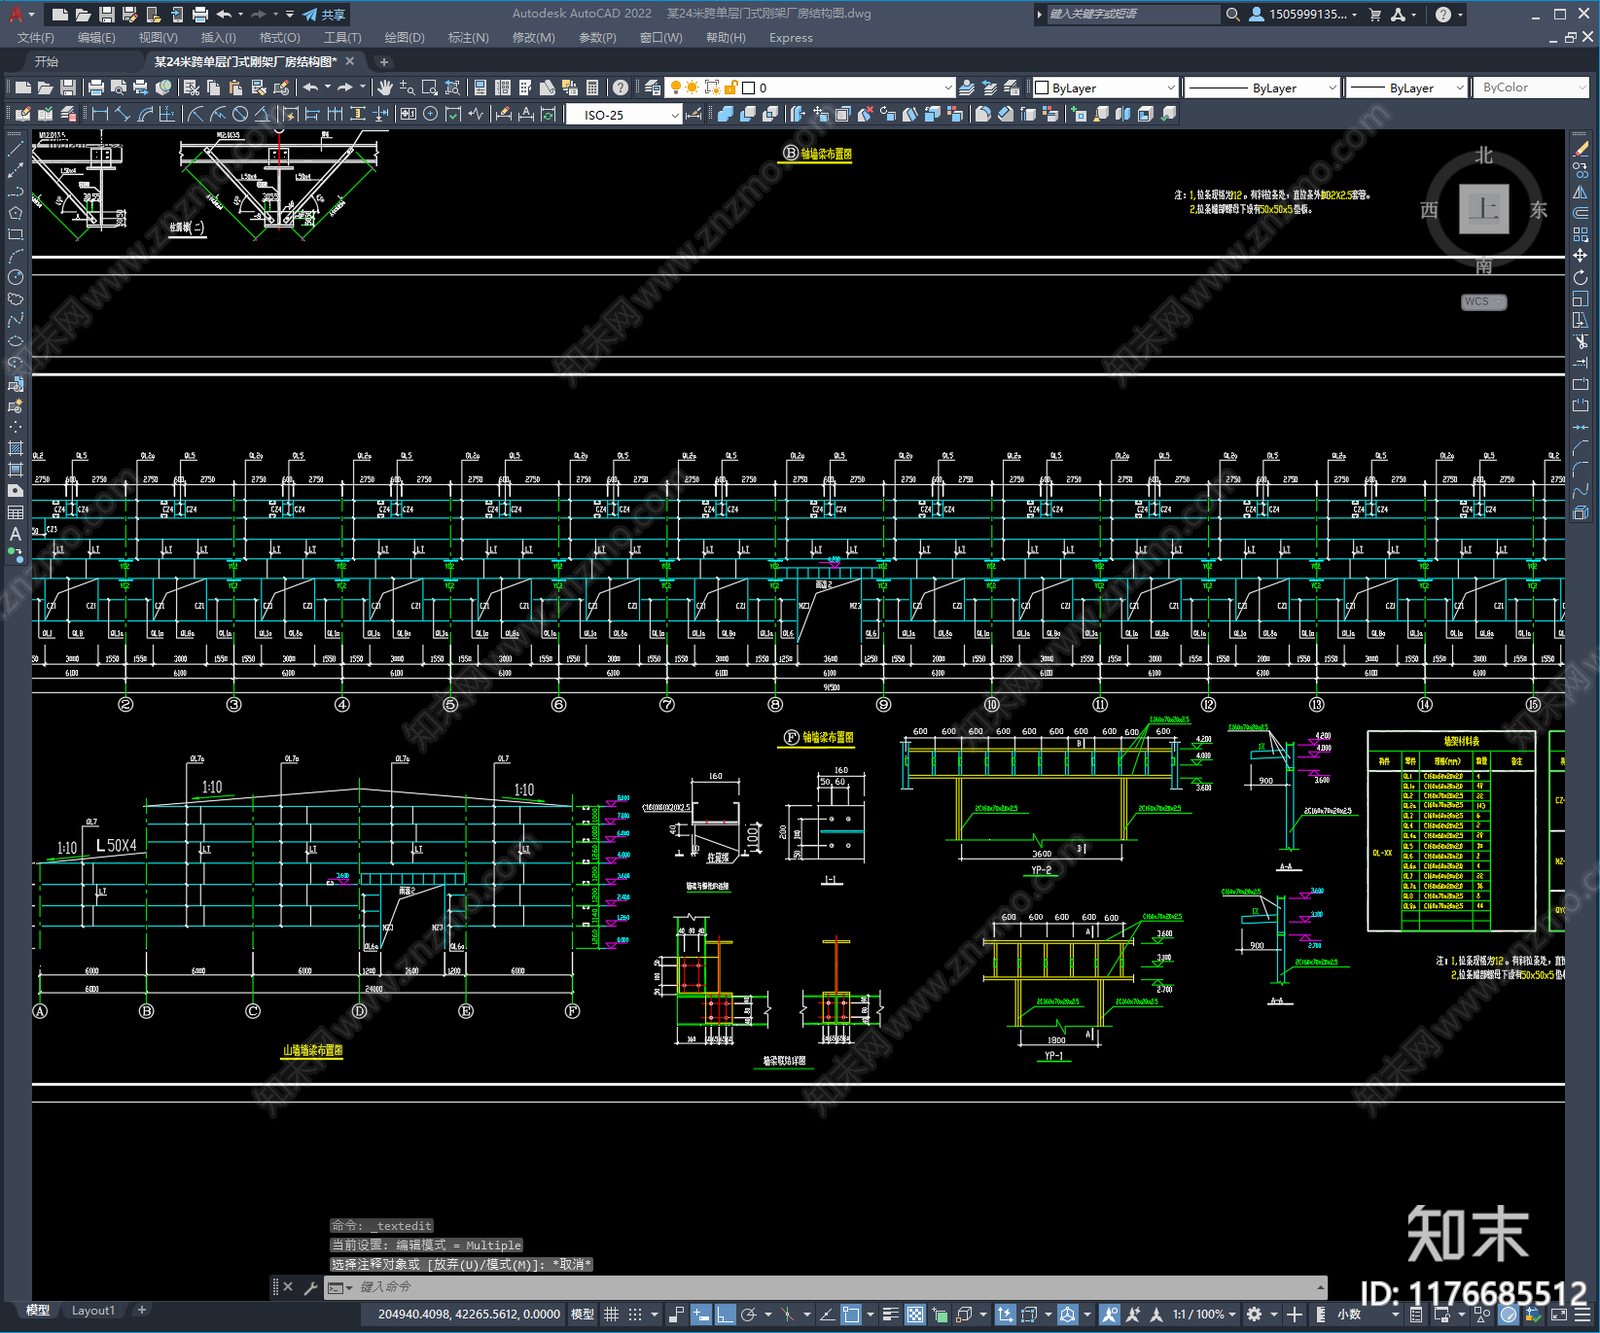Open the QuickCalc calculator icon
The height and width of the screenshot is (1333, 1600).
coord(592,88)
